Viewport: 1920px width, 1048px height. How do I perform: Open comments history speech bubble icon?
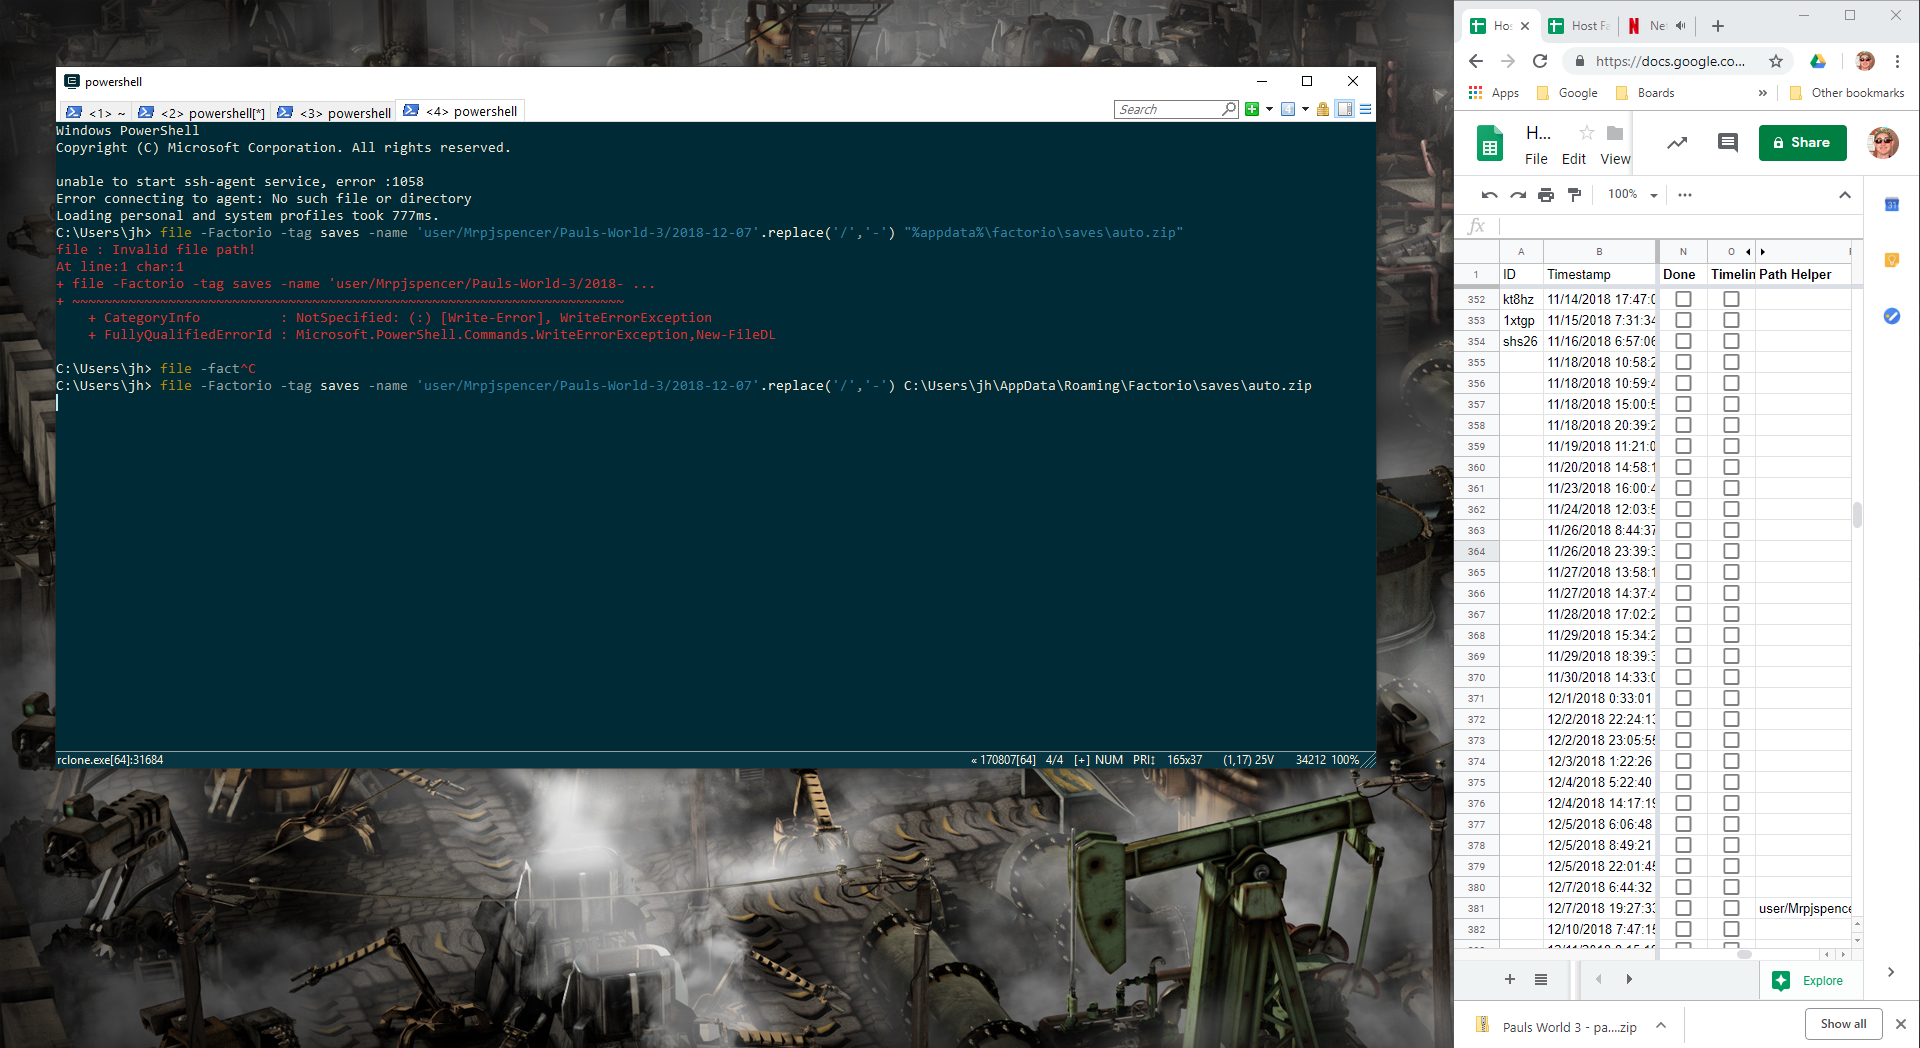click(1727, 143)
